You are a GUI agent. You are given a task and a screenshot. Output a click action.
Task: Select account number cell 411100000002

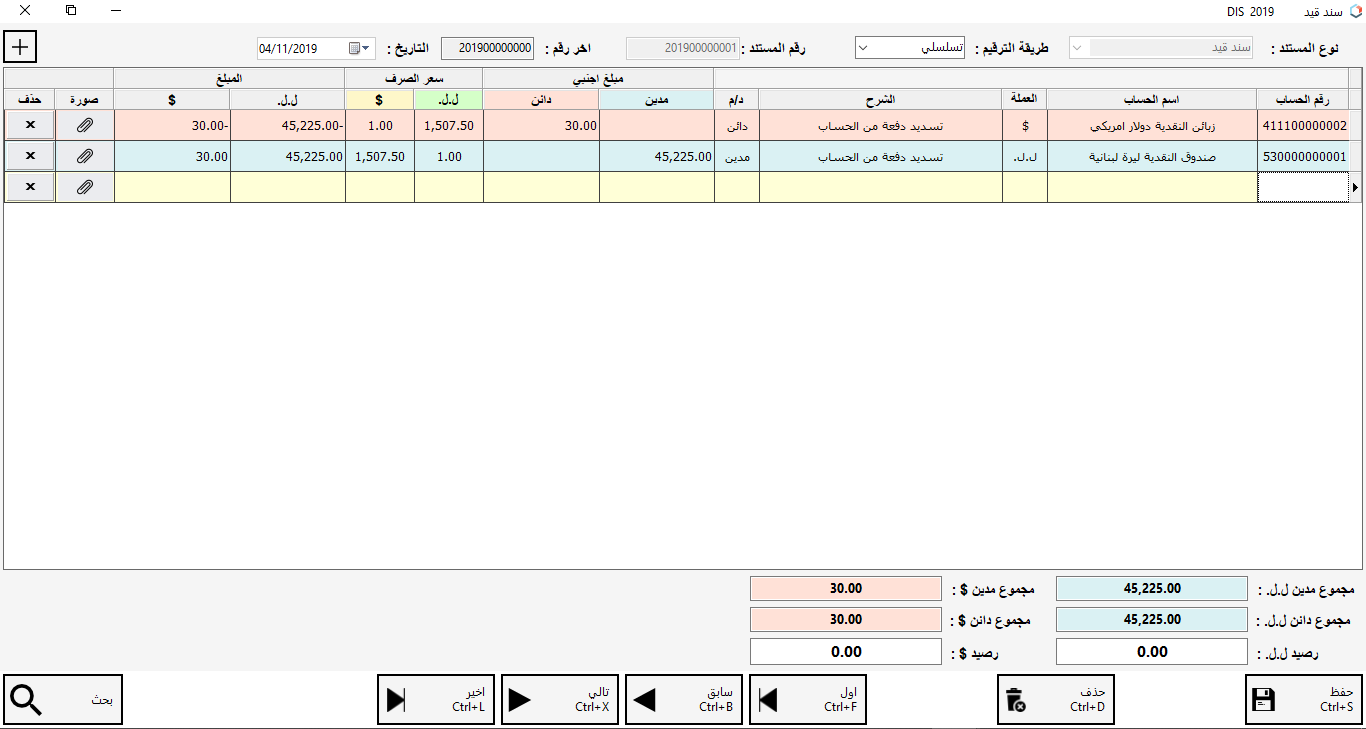click(x=1302, y=126)
